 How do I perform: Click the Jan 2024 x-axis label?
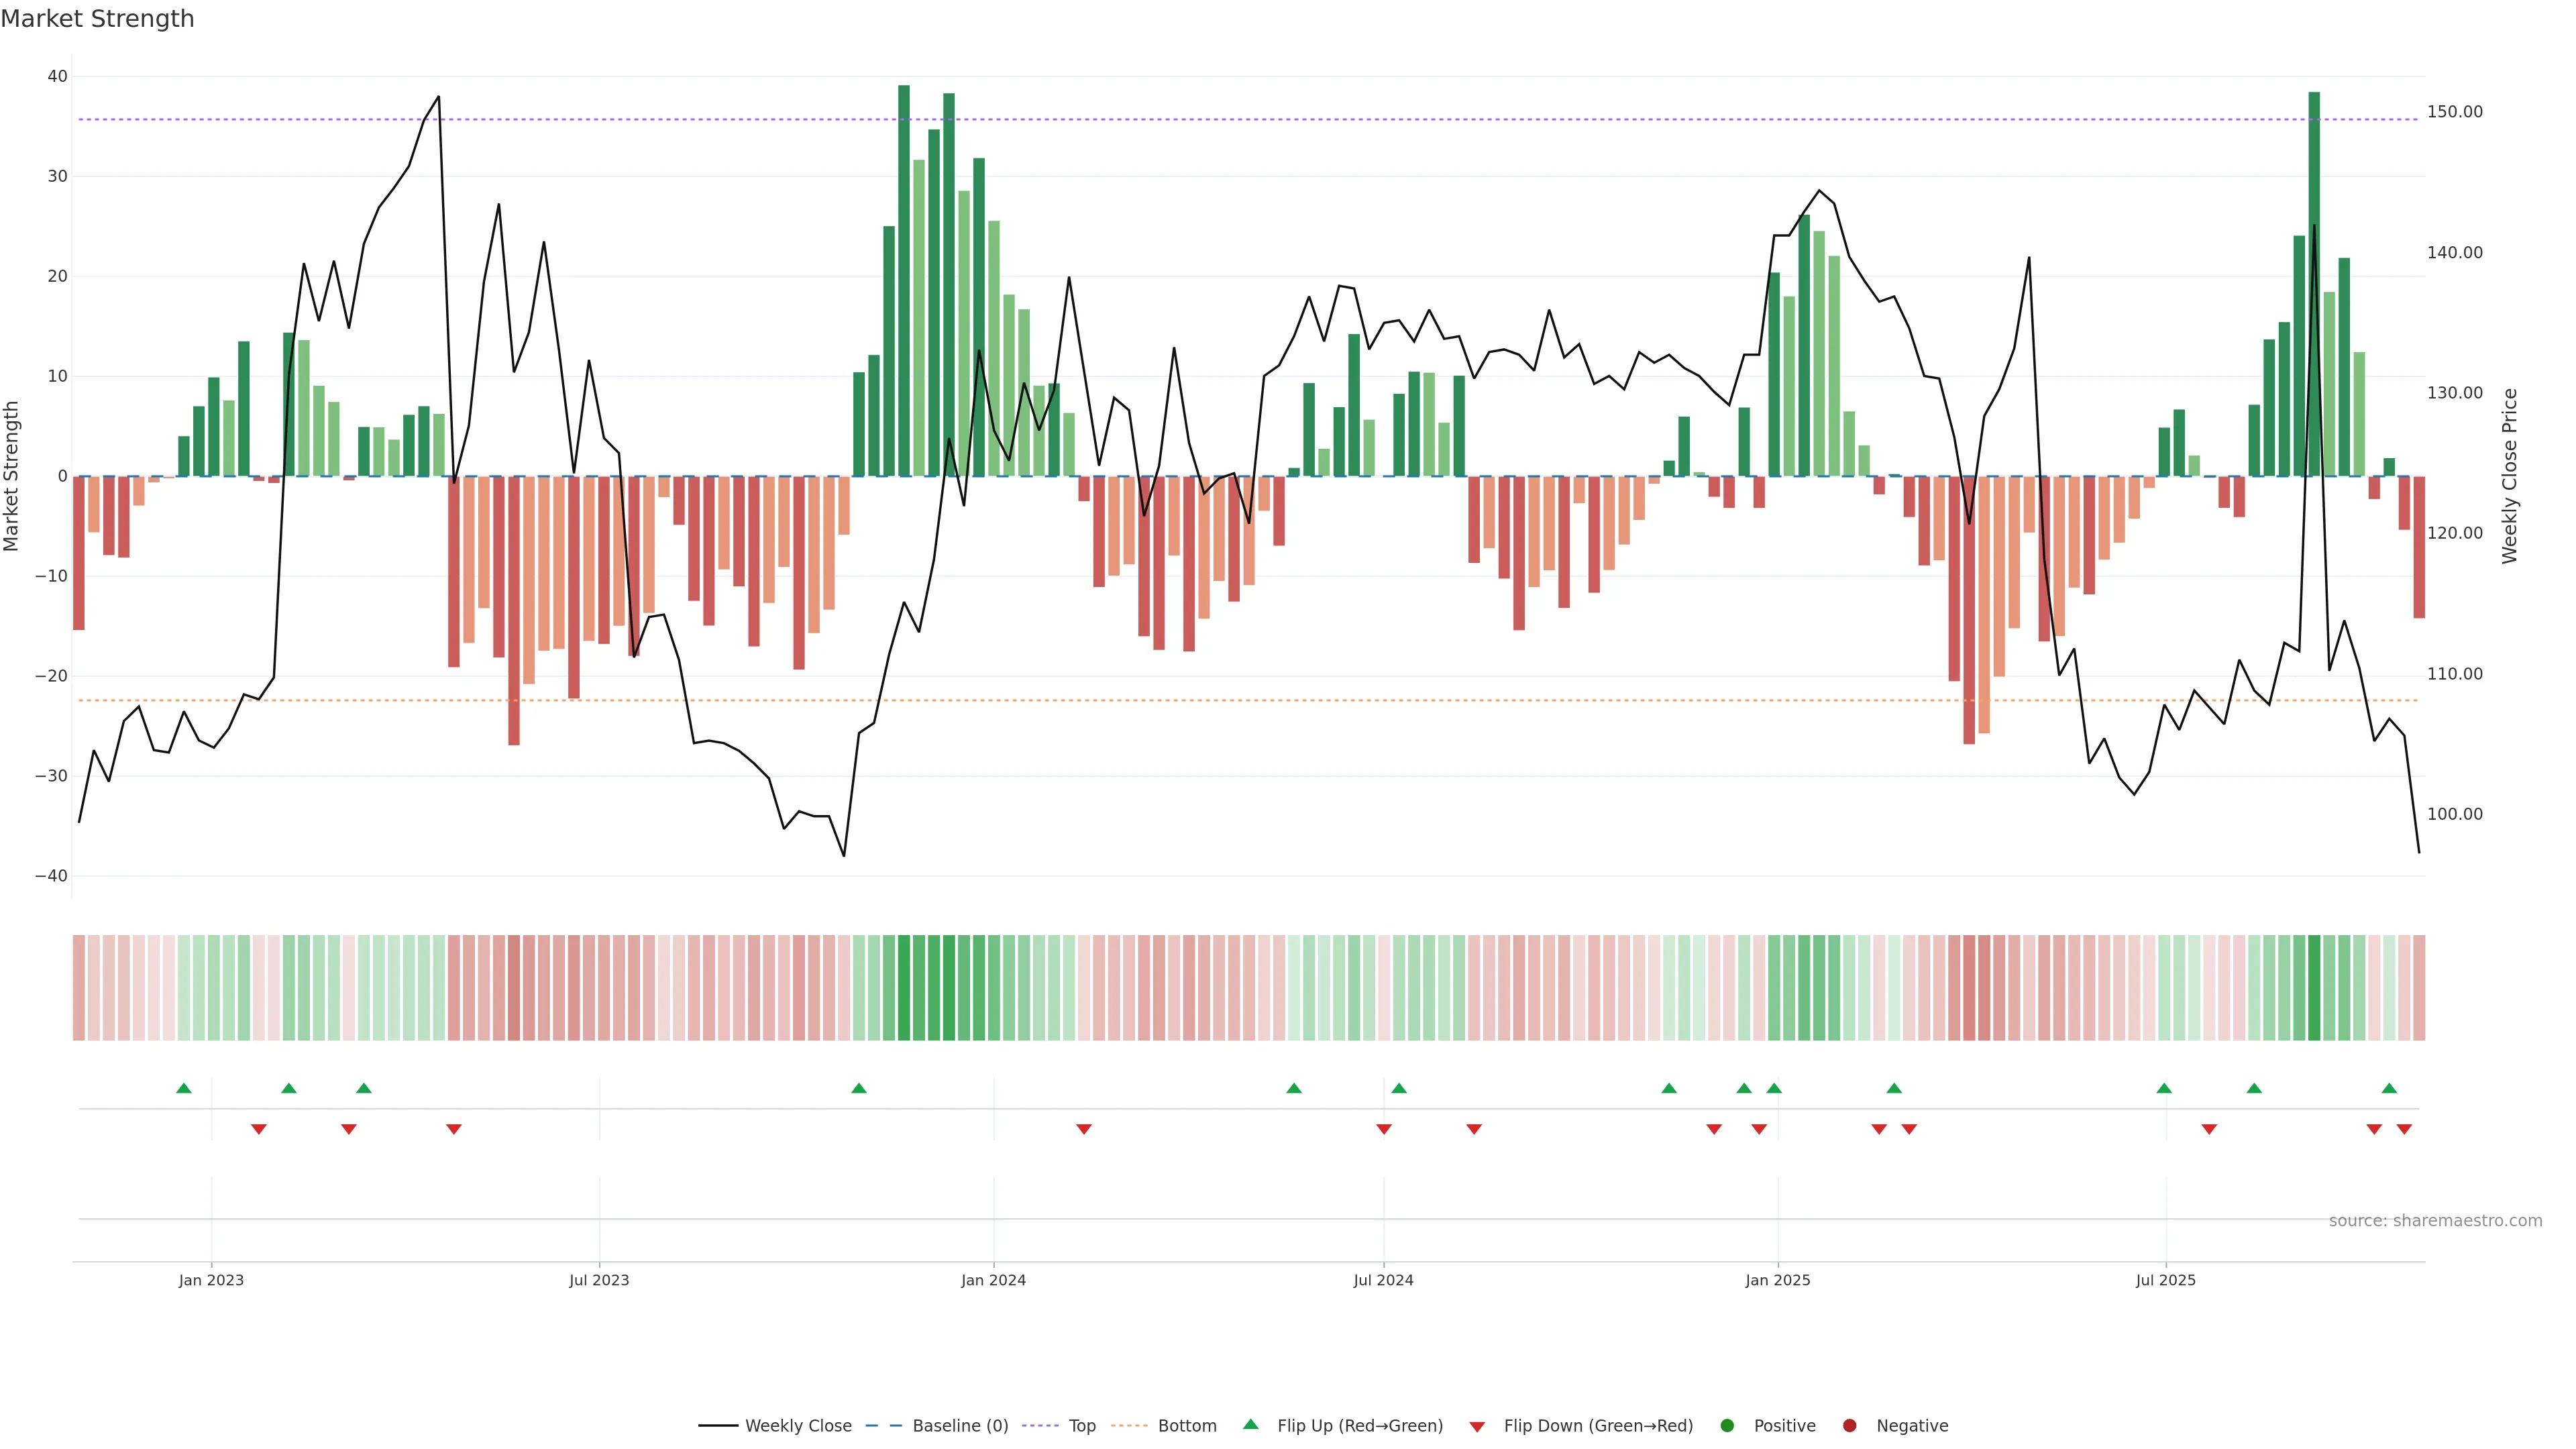pyautogui.click(x=993, y=1280)
